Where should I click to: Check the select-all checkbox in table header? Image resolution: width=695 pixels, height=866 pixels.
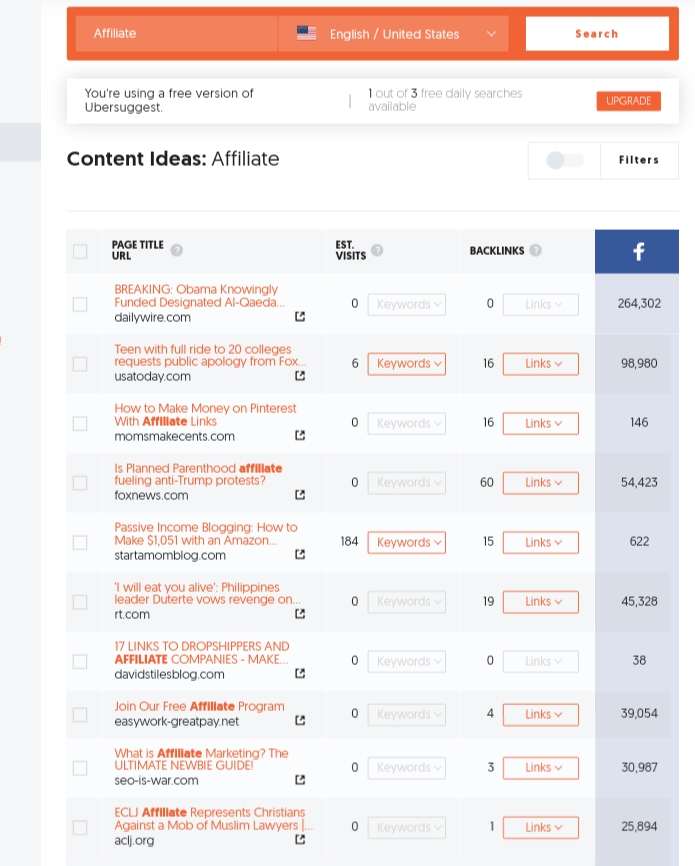(80, 252)
